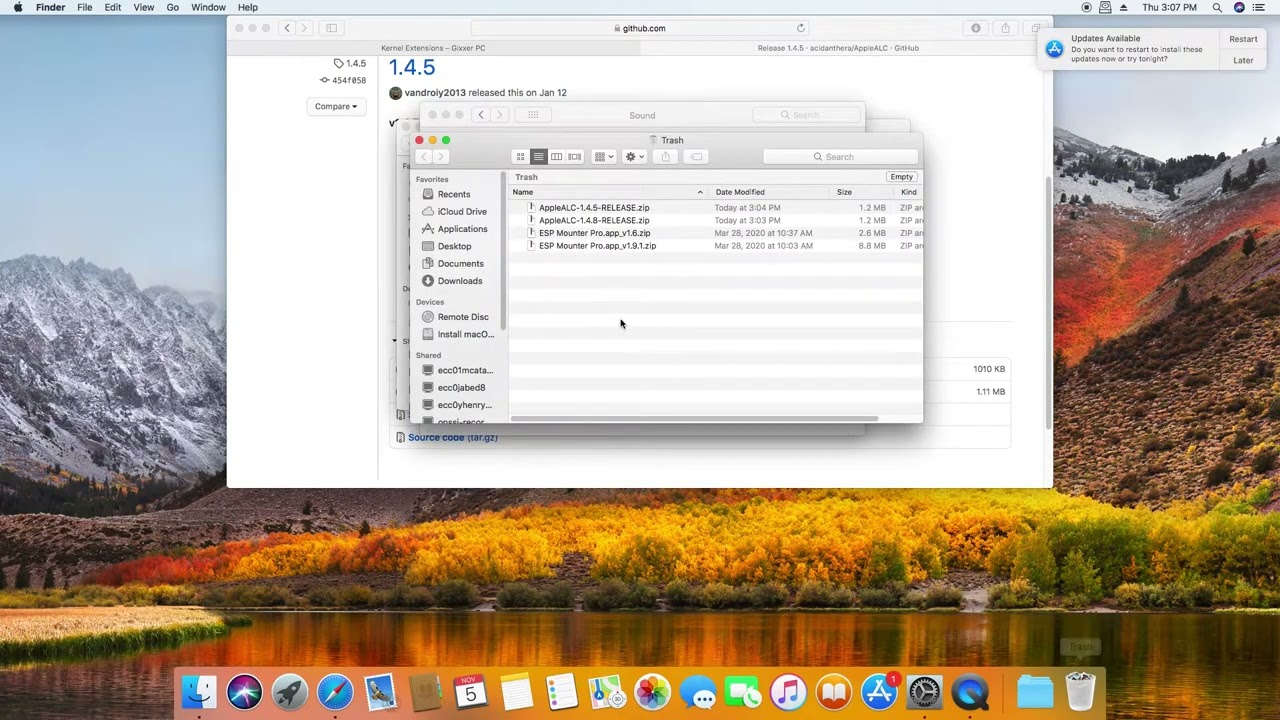Switch Finder to column view
The image size is (1280, 720).
click(556, 157)
